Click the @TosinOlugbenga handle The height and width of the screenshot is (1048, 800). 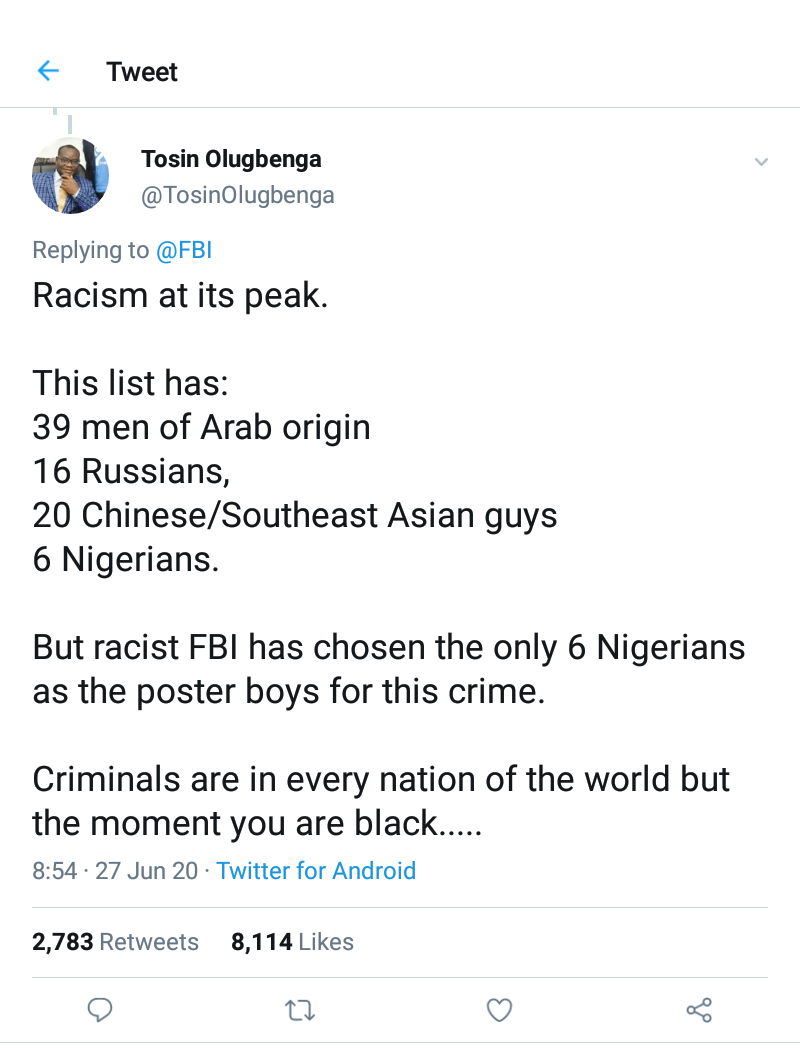[238, 195]
